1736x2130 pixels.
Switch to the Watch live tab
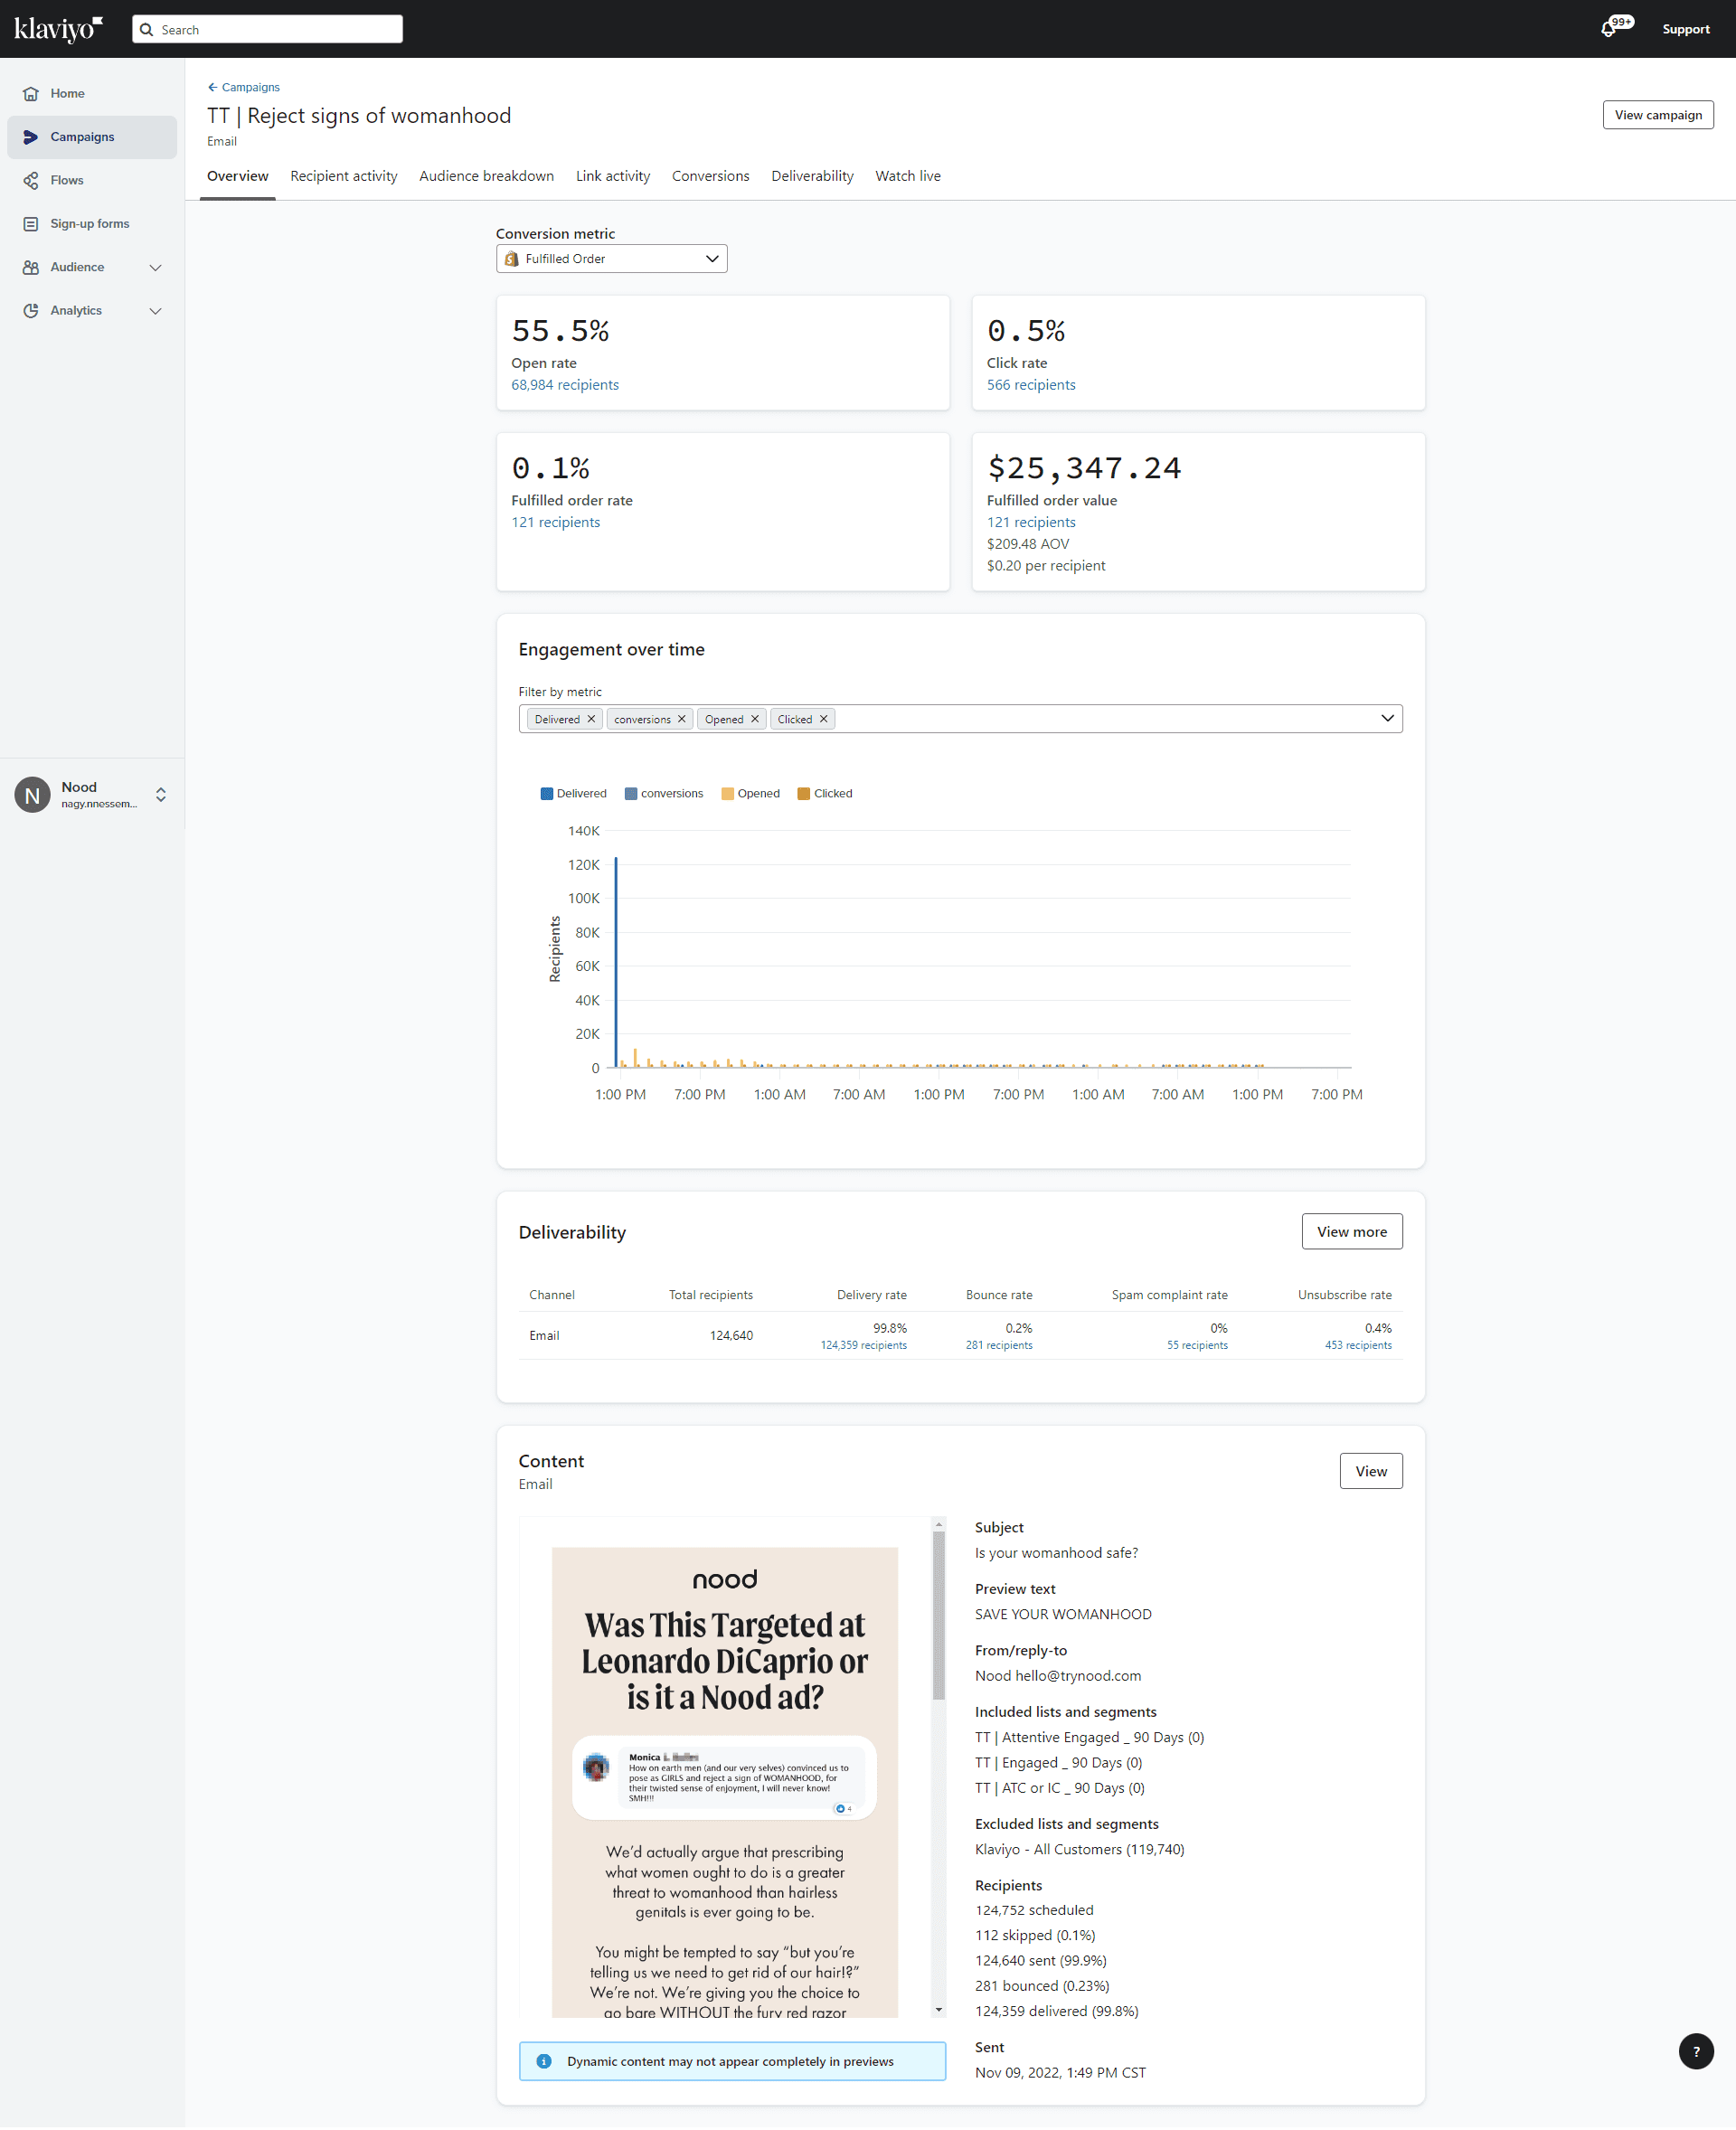[908, 176]
